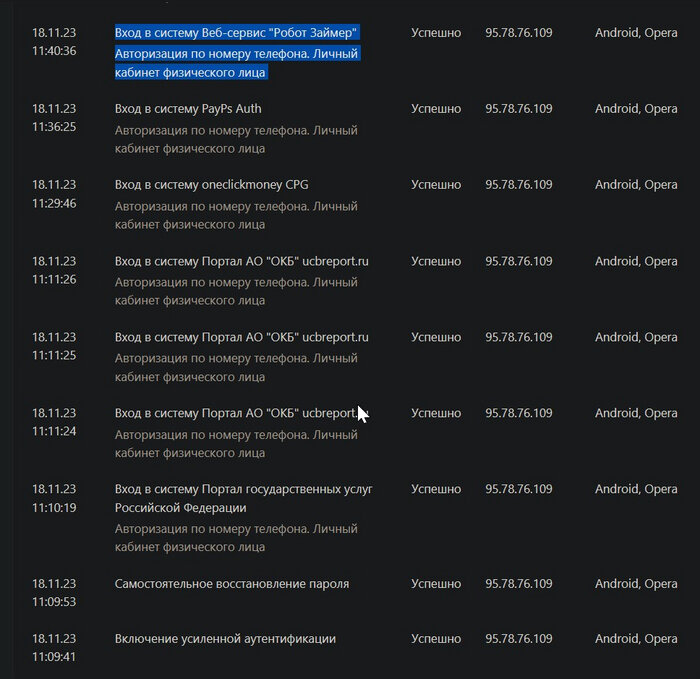Click 'Android, Opera' in the PayPs Auth row

[636, 108]
